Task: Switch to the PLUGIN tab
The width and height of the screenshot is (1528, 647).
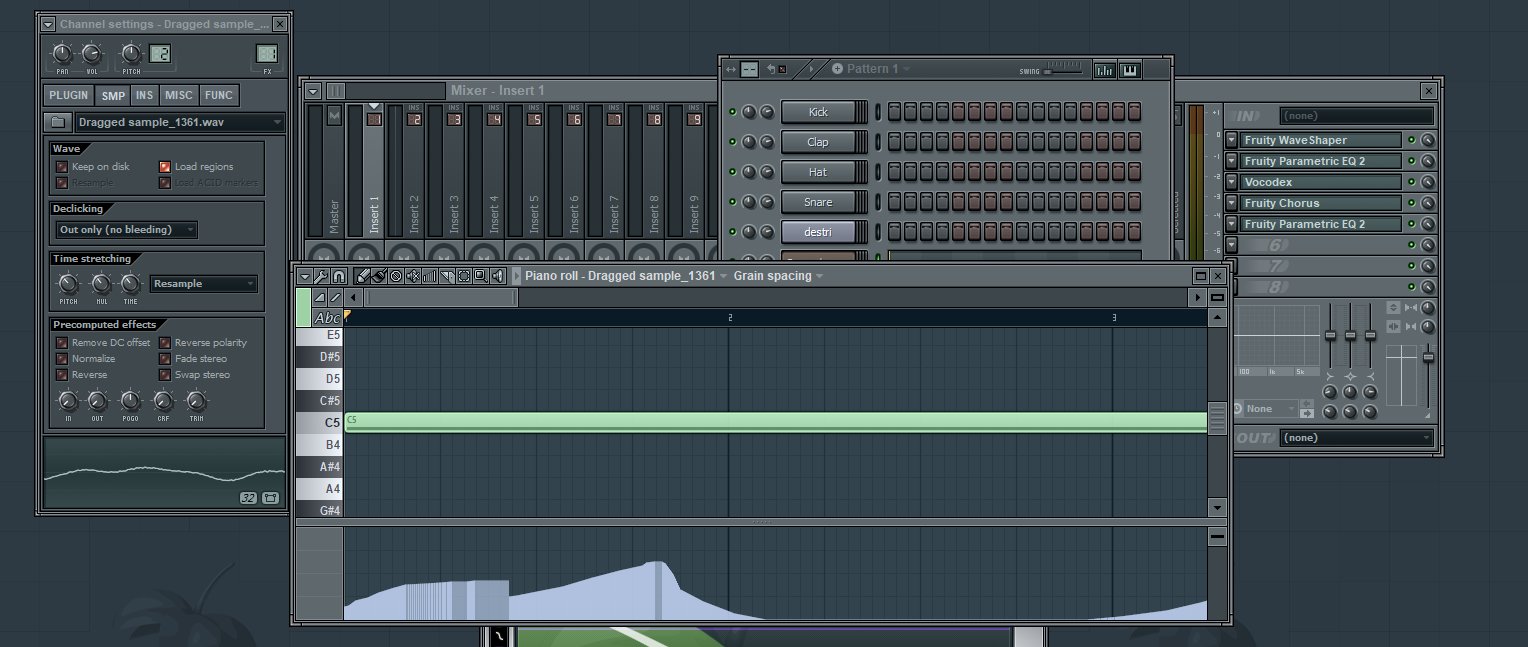Action: (x=69, y=96)
